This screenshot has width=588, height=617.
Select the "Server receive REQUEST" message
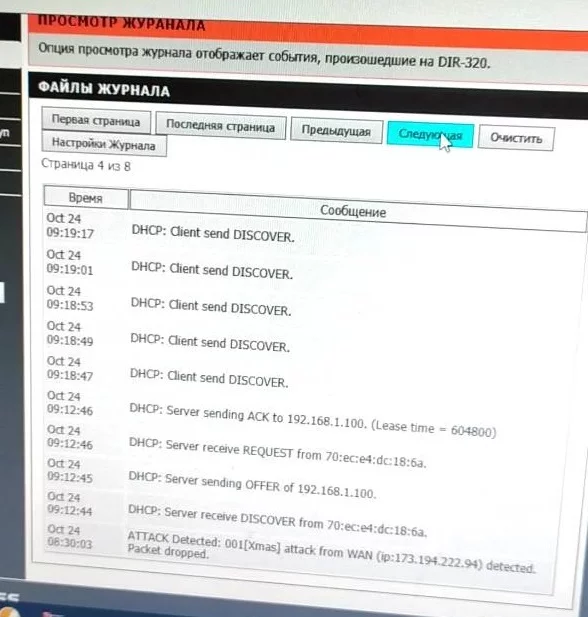point(277,453)
